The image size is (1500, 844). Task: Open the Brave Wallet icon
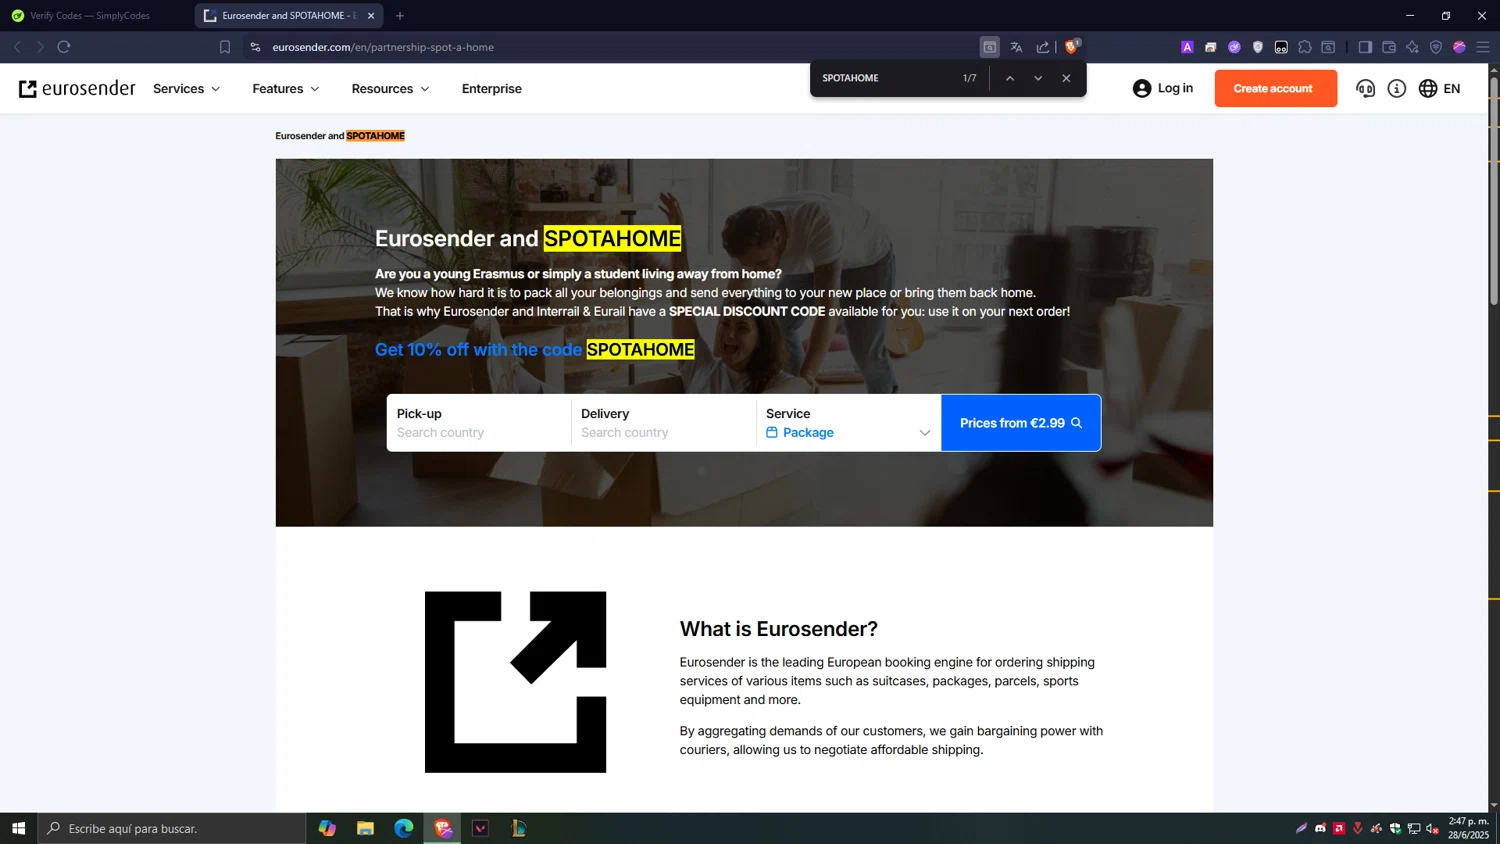click(1389, 47)
